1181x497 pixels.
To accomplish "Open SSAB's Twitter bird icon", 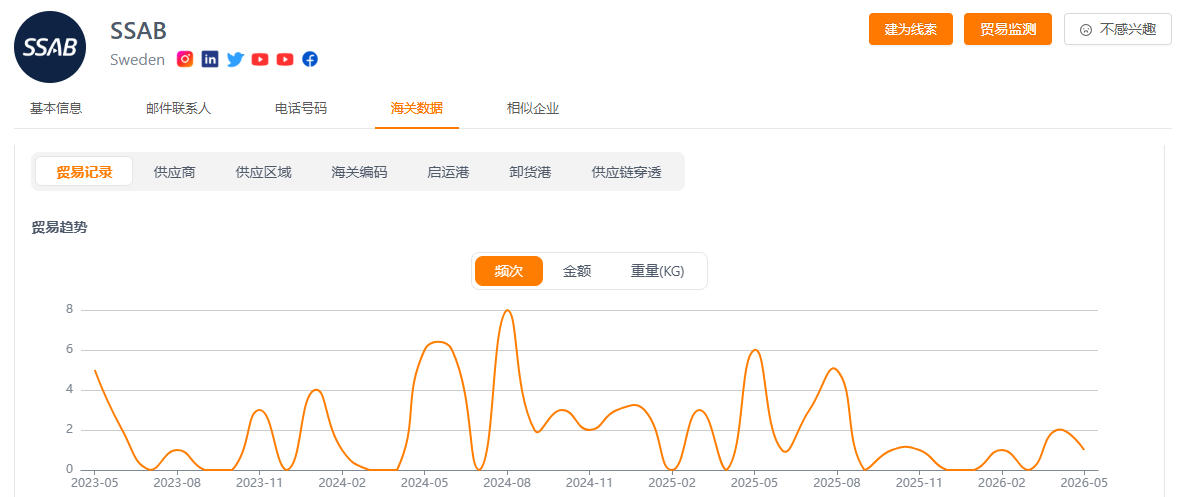I will point(235,59).
